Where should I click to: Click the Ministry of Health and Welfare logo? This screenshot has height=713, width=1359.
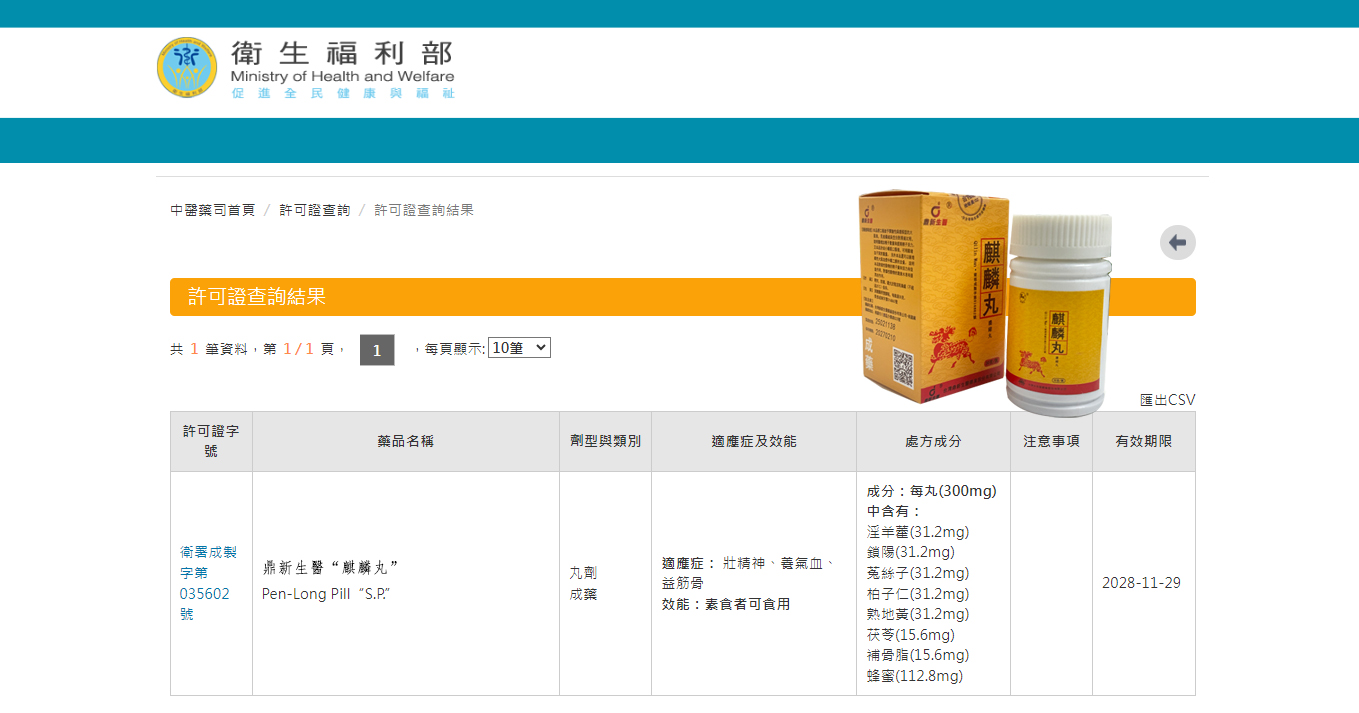[185, 67]
